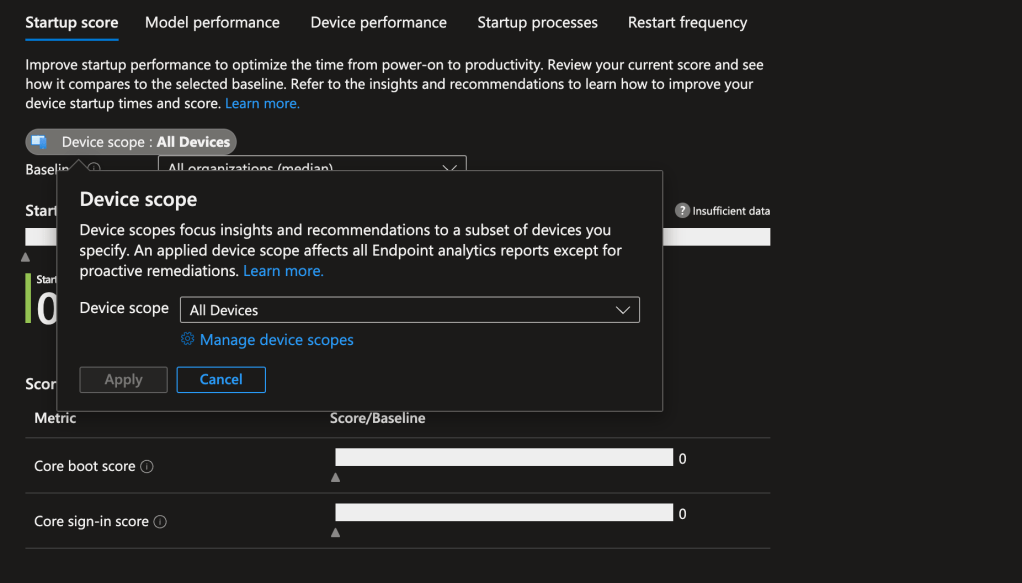
Task: Click the gear icon beside Manage device scopes
Action: 187,340
